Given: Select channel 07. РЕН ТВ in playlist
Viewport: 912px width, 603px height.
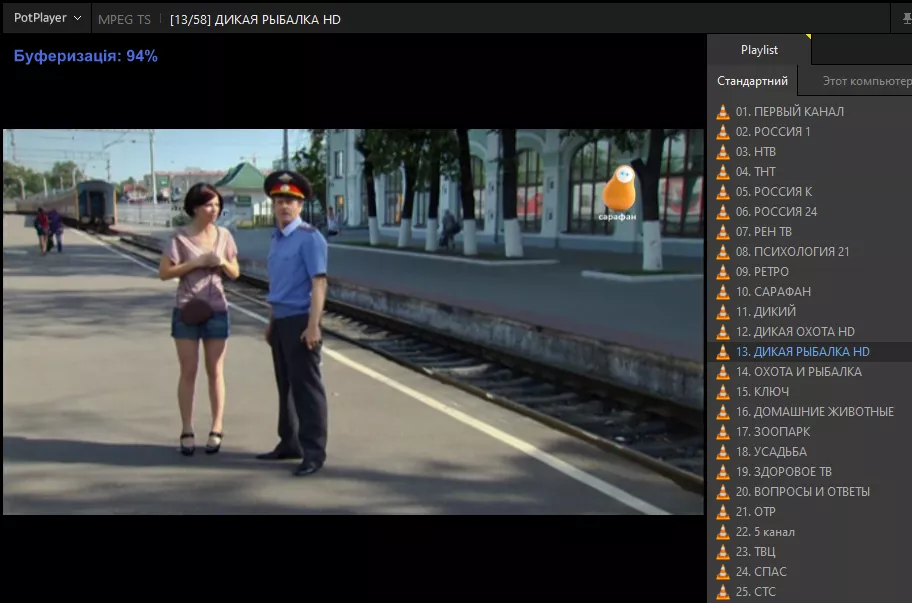Looking at the screenshot, I should tap(810, 232).
